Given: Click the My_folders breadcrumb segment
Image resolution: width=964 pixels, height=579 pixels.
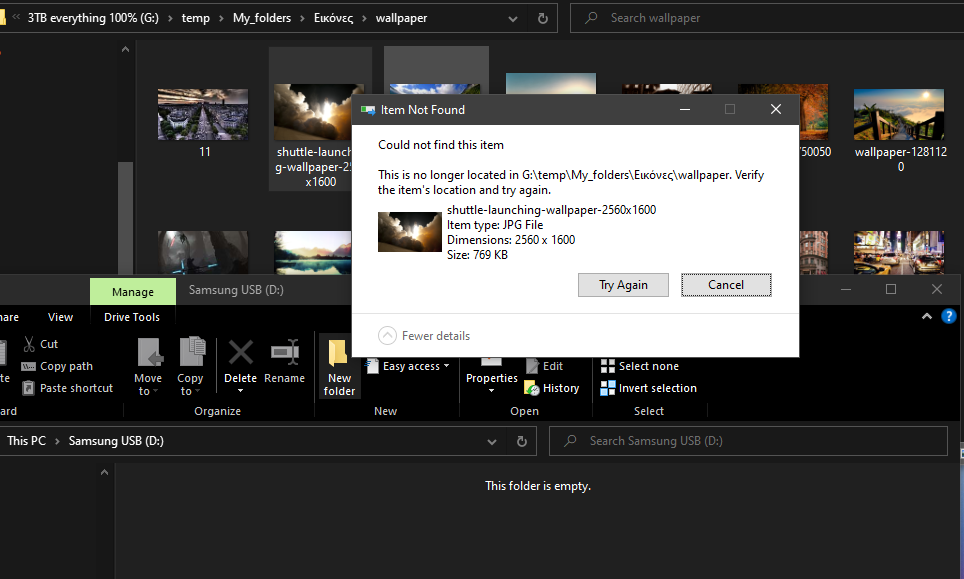Looking at the screenshot, I should [262, 18].
